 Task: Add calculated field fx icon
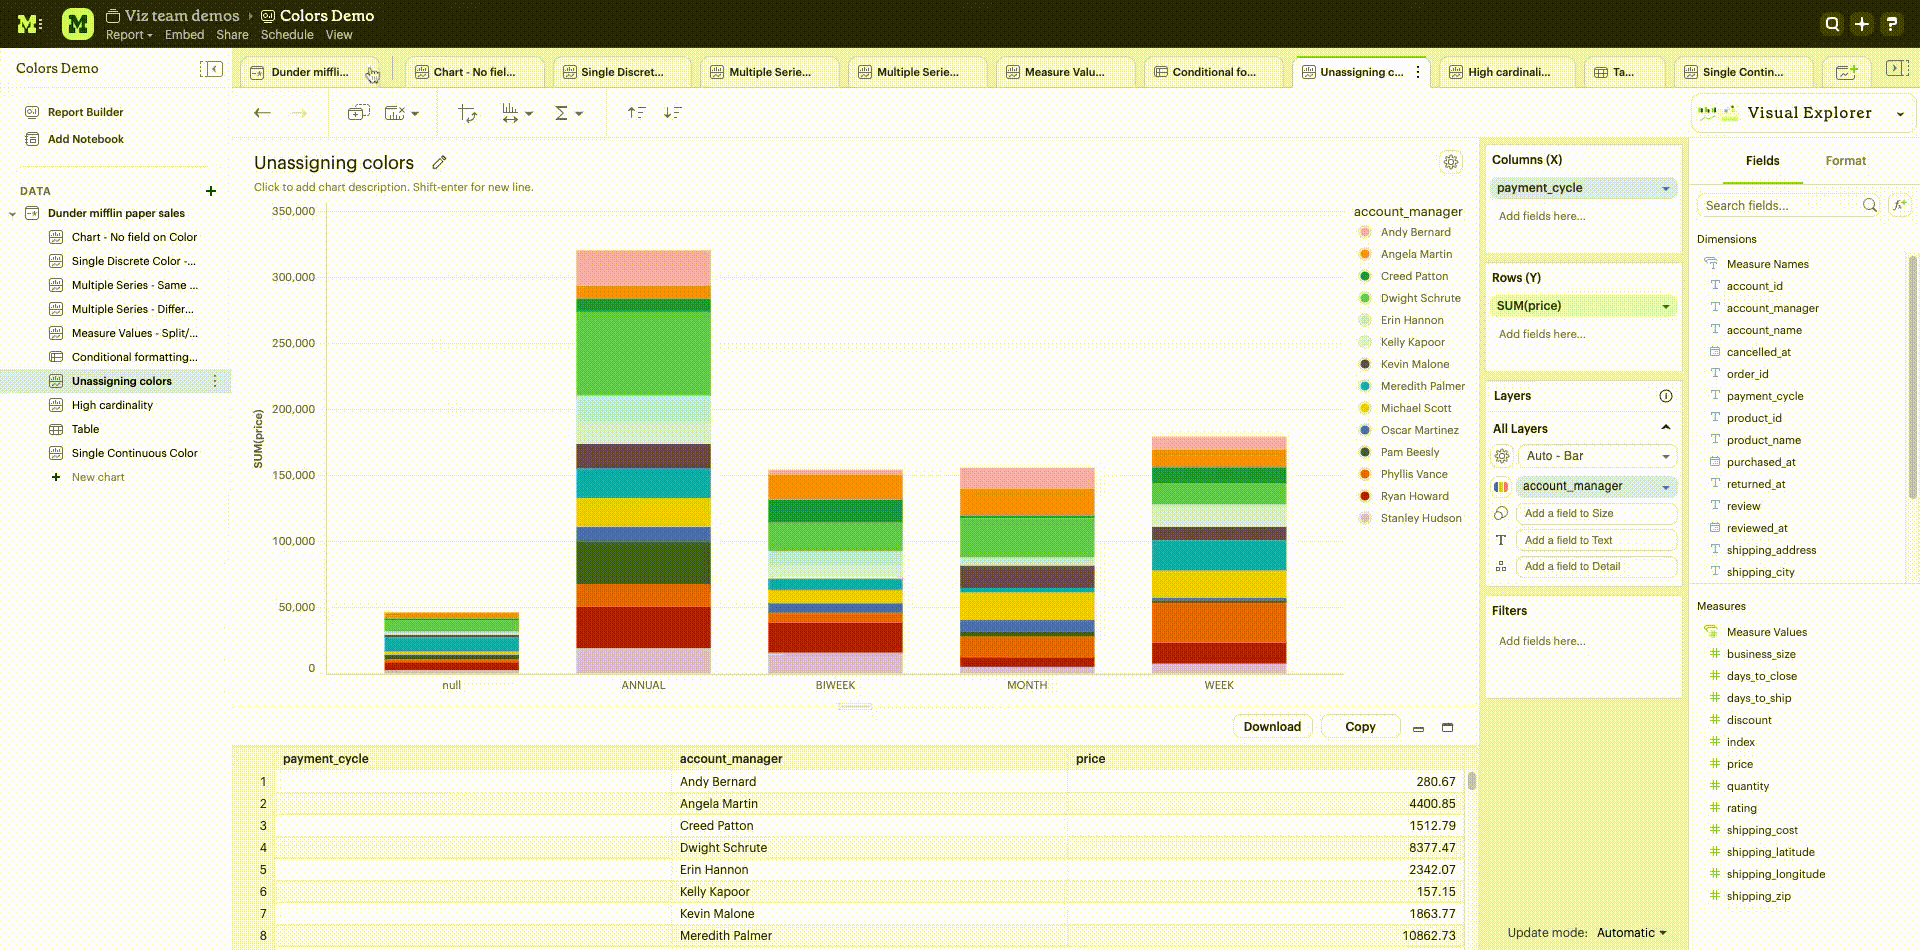pos(1899,205)
